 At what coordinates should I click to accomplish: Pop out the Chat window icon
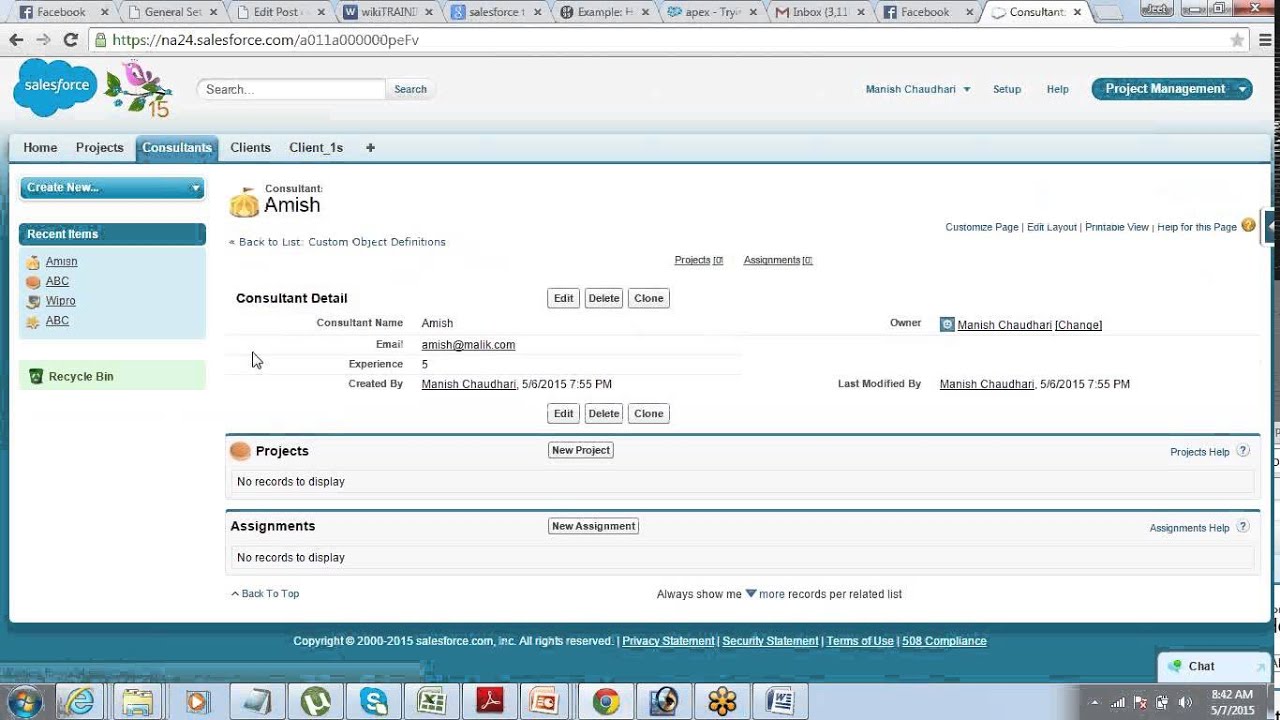pyautogui.click(x=1263, y=666)
